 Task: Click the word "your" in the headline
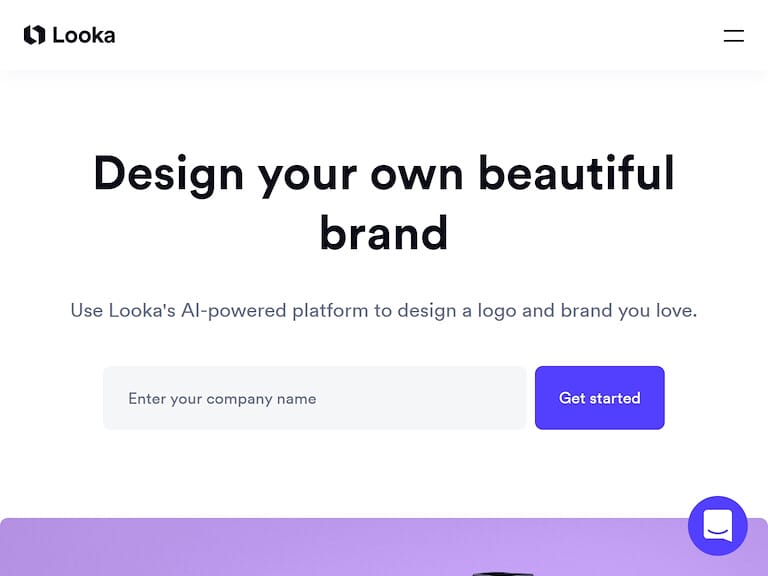[x=307, y=173]
